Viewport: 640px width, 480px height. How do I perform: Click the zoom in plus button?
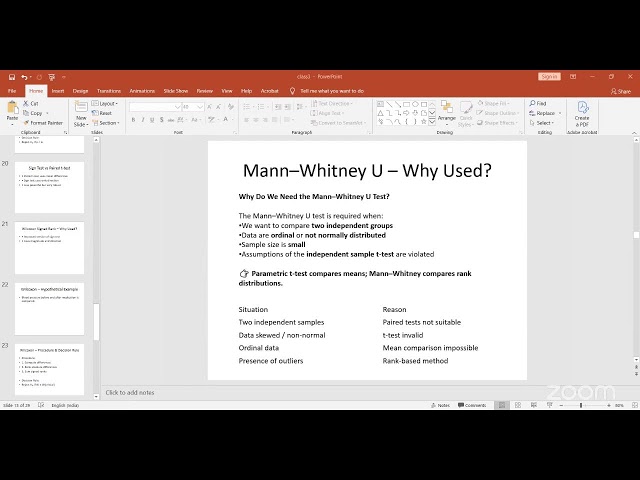[609, 405]
